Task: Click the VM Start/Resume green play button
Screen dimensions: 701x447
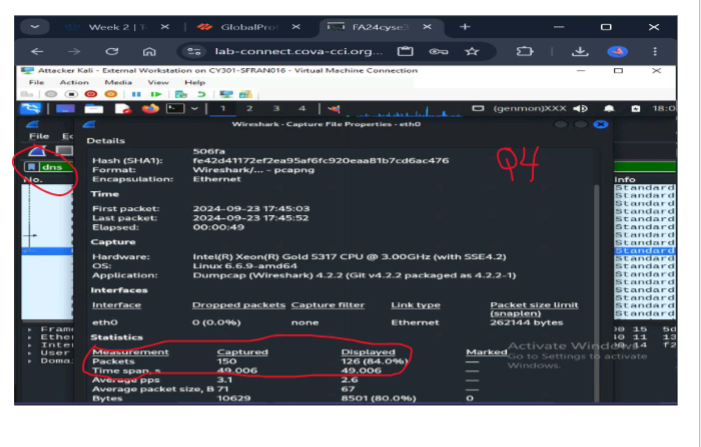Action: pyautogui.click(x=156, y=94)
